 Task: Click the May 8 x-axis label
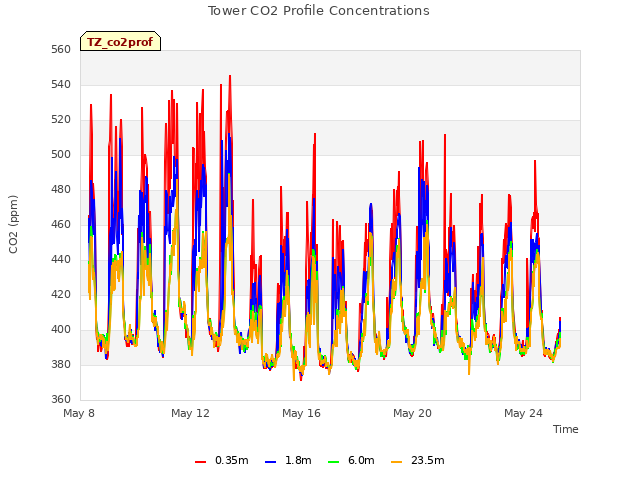tap(79, 413)
